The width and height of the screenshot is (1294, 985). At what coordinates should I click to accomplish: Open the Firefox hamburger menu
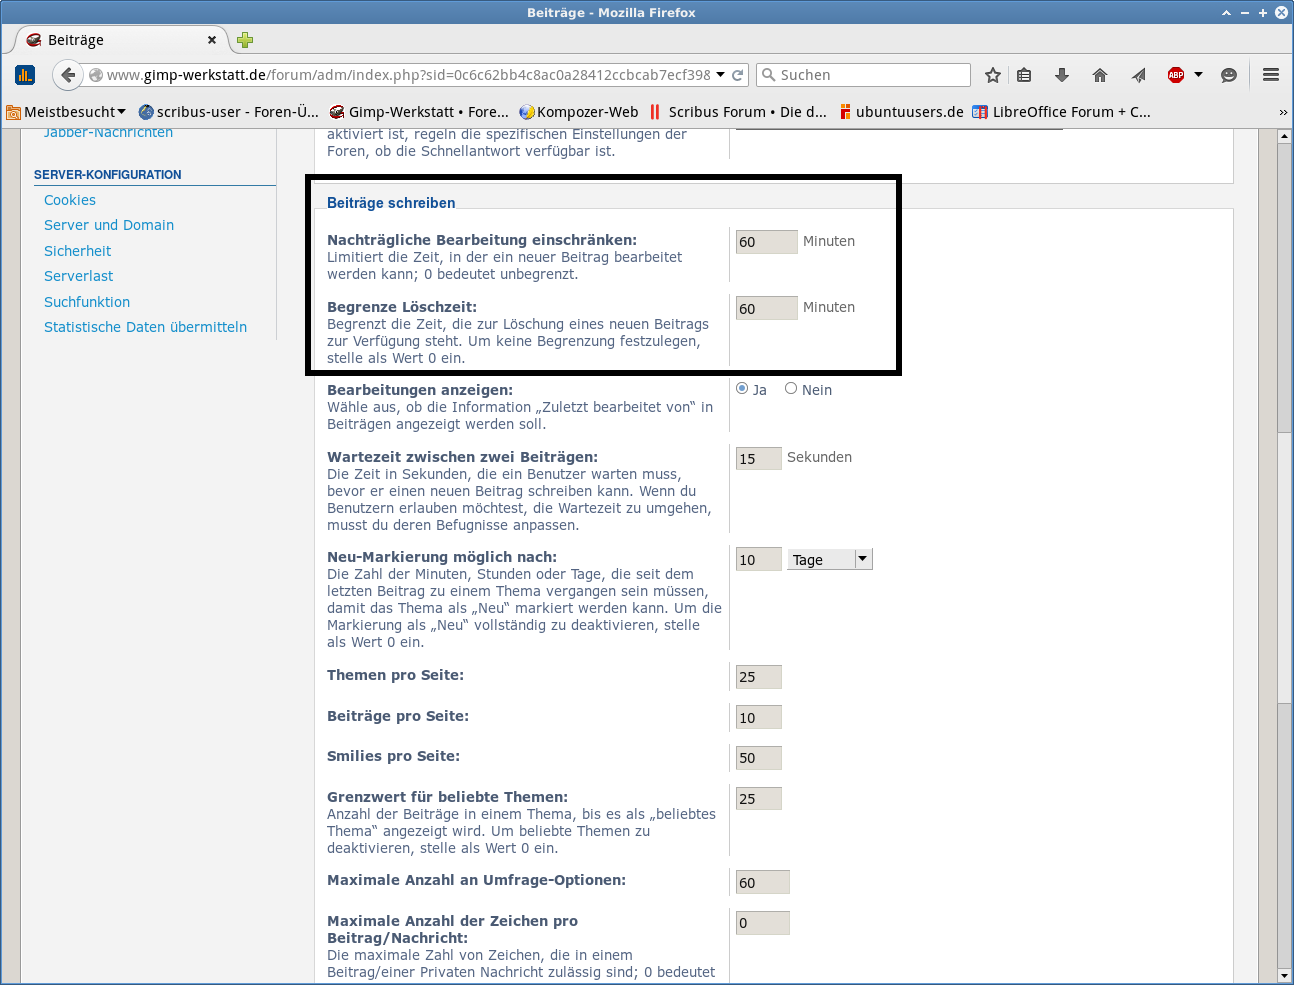(1271, 75)
